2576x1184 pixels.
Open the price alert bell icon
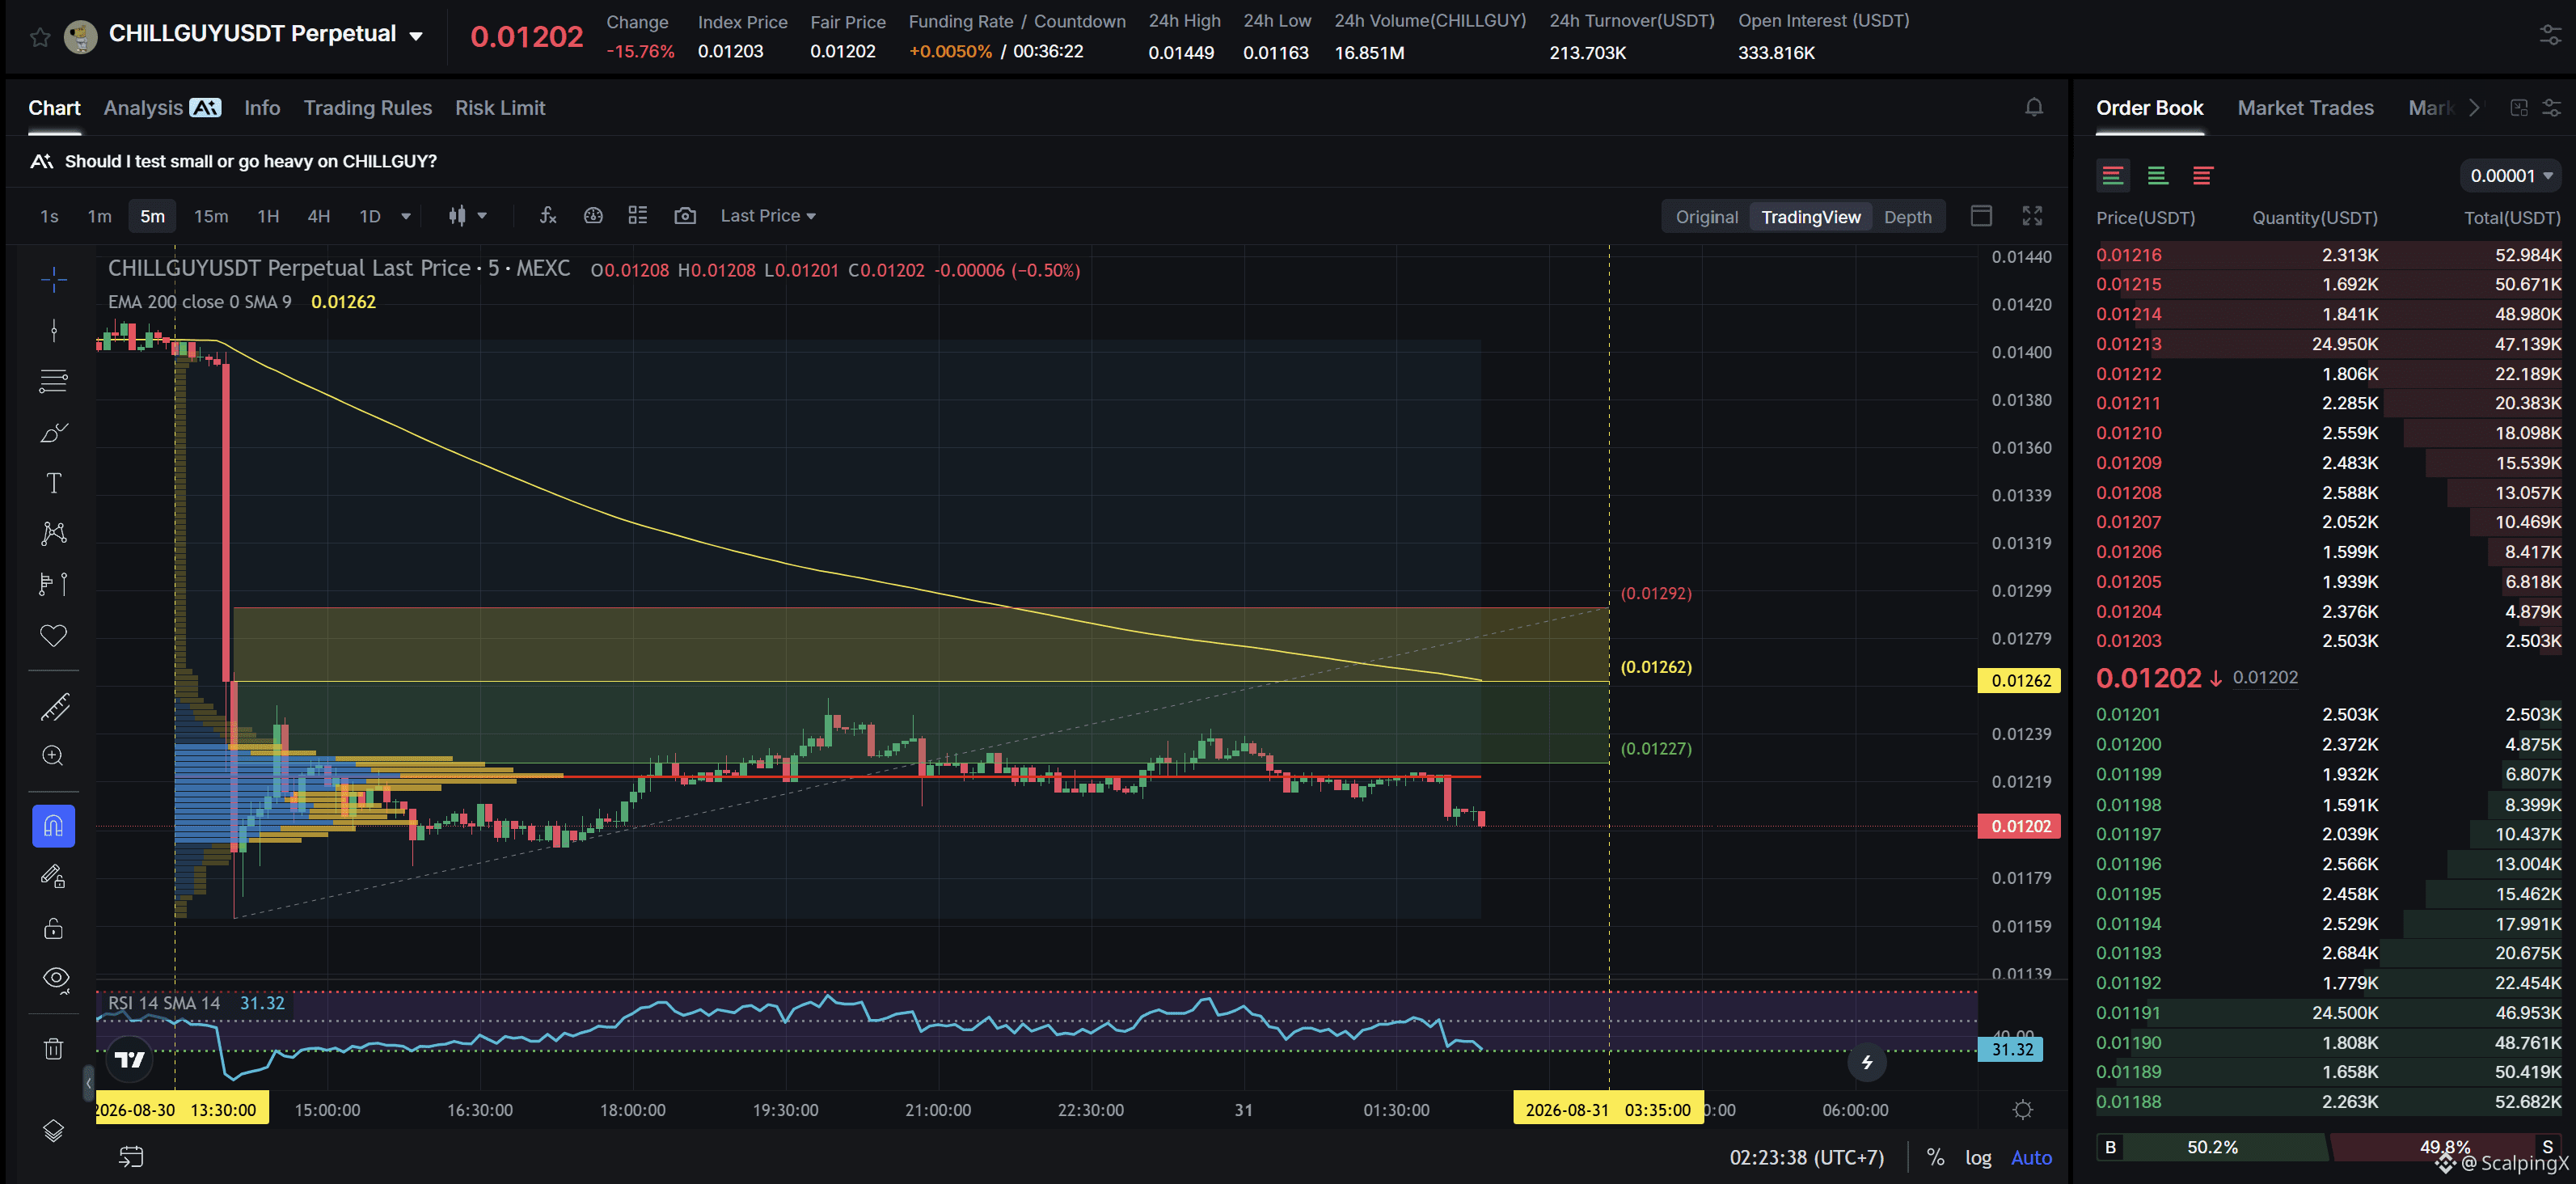(x=2033, y=107)
